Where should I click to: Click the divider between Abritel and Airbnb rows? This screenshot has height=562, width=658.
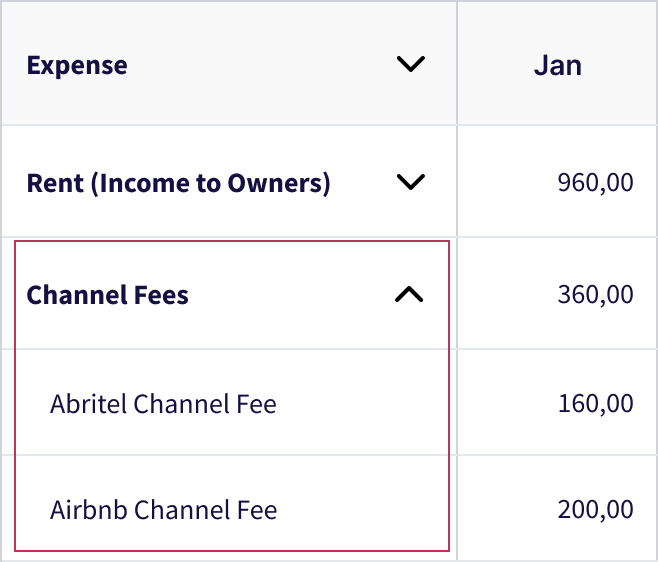[230, 455]
